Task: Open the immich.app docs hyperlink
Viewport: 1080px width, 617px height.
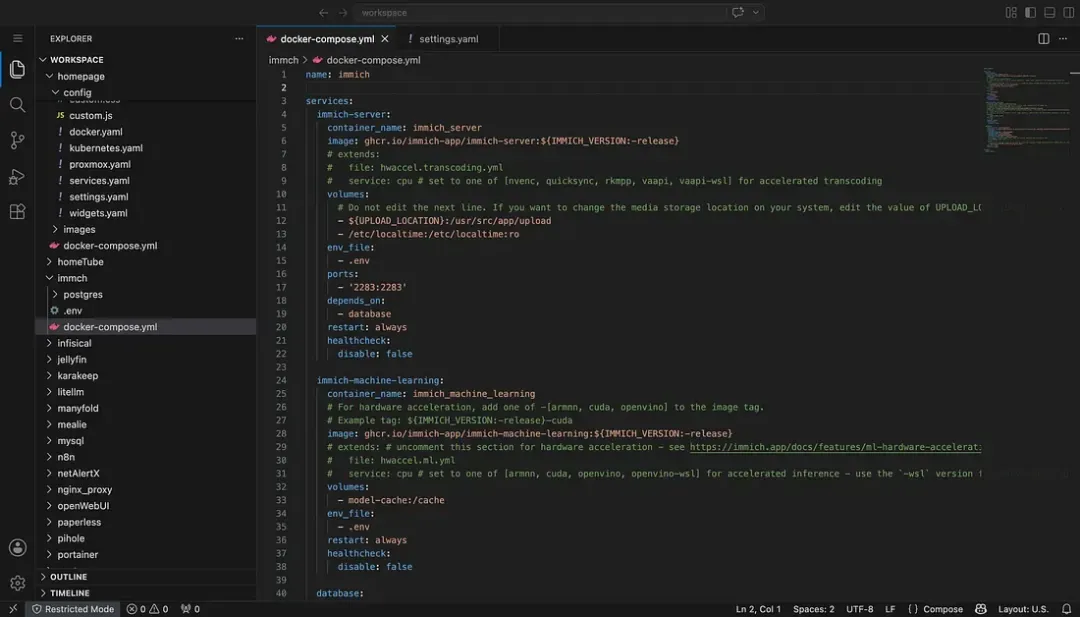Action: [x=835, y=447]
